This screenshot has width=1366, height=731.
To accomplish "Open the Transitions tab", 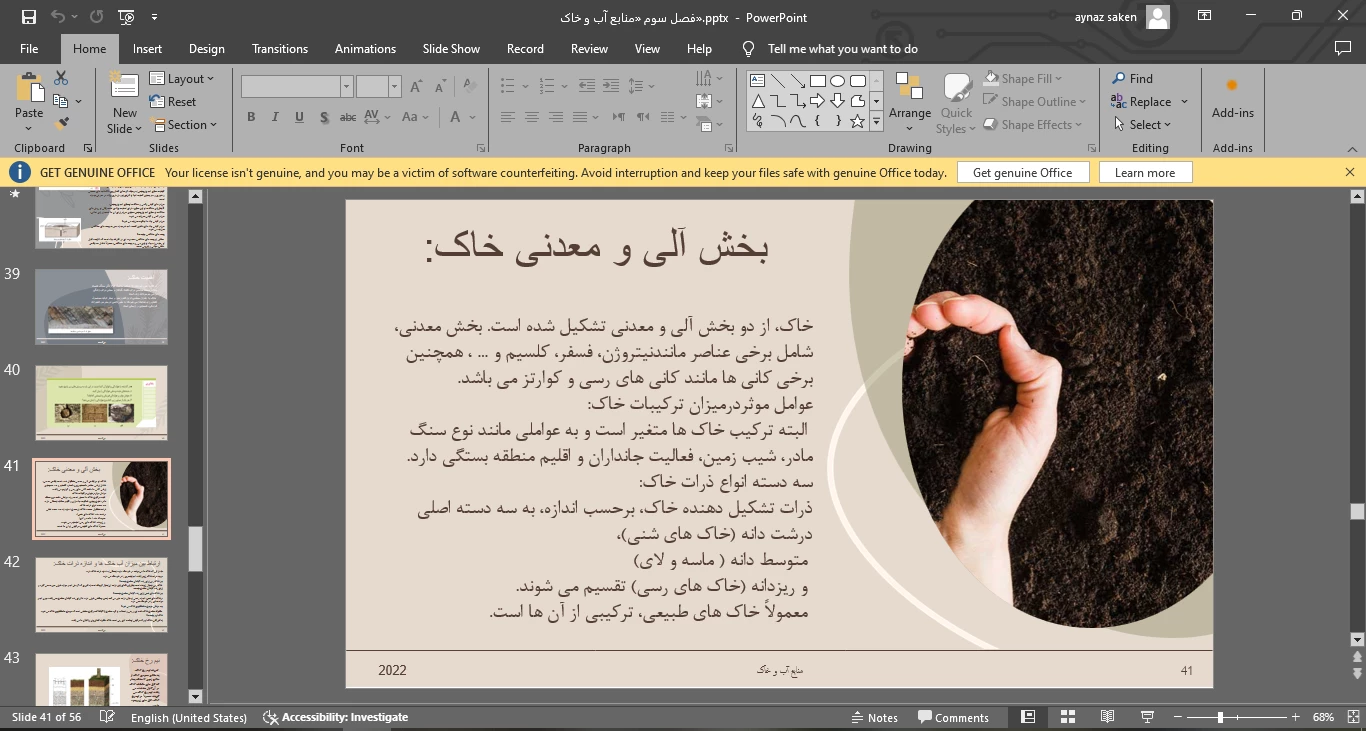I will point(280,49).
